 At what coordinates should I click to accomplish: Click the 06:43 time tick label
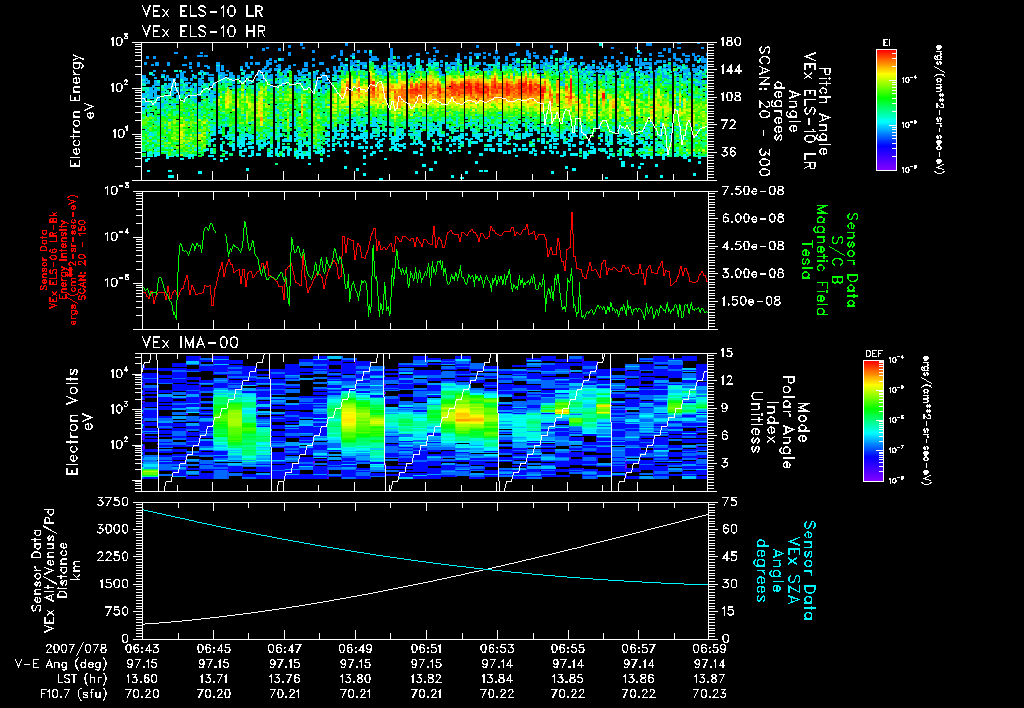(x=142, y=649)
